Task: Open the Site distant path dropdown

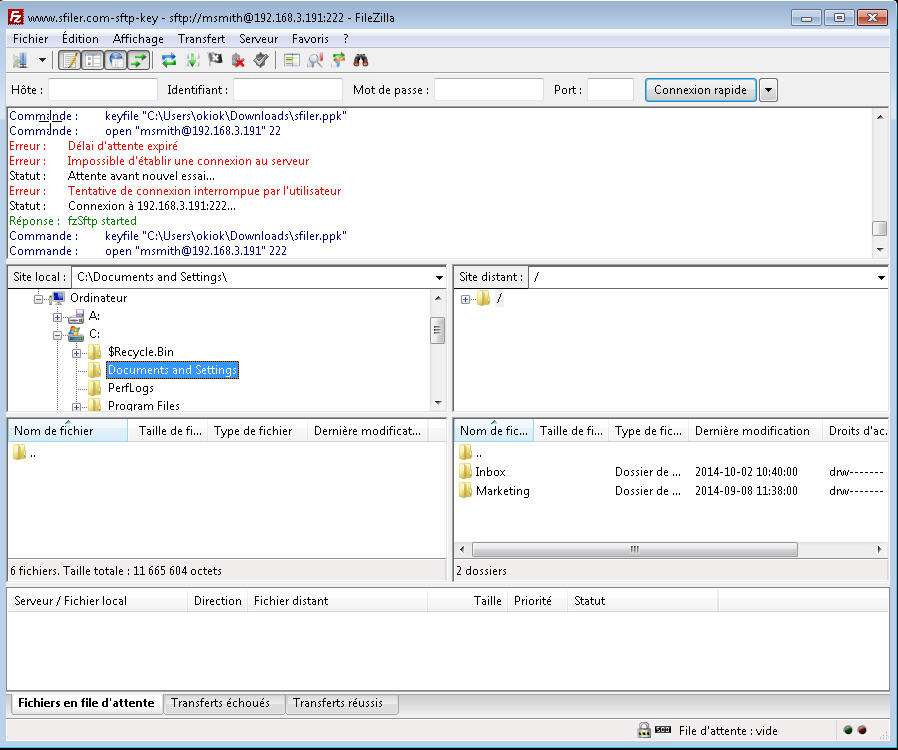Action: pos(881,278)
